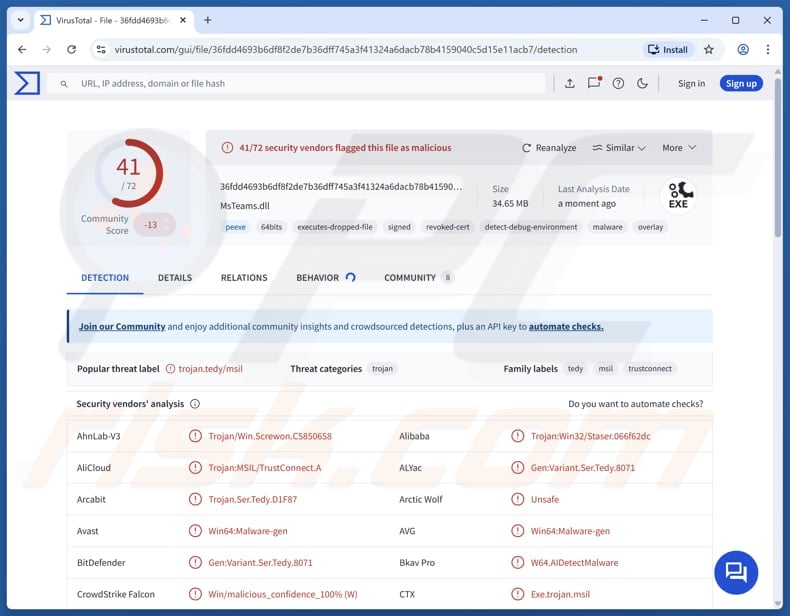This screenshot has width=790, height=616.
Task: Open the help question mark icon
Action: click(x=618, y=84)
